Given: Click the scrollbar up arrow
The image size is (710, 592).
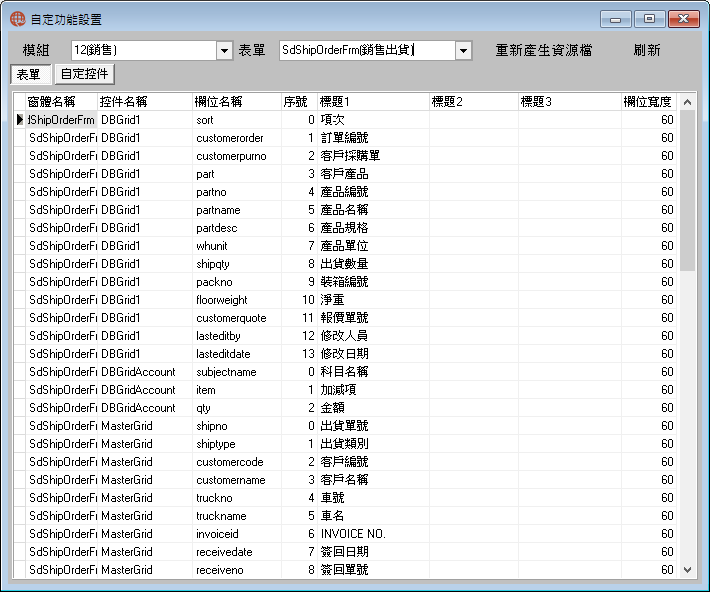Looking at the screenshot, I should pos(687,102).
